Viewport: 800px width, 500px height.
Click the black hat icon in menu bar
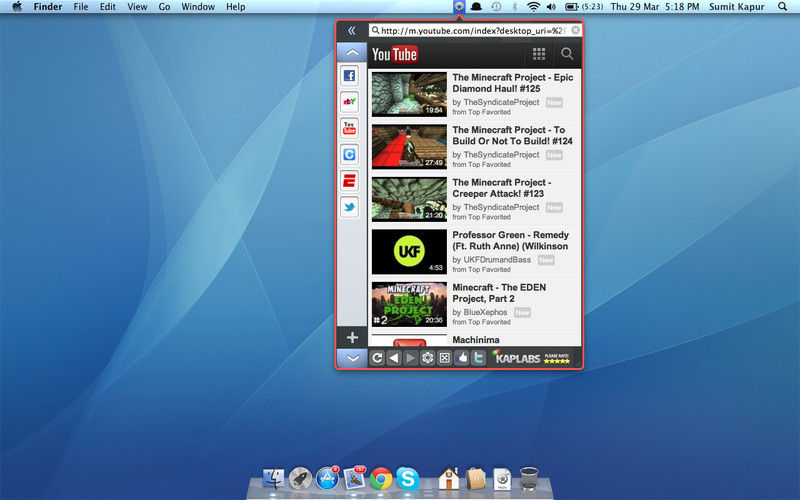point(476,7)
